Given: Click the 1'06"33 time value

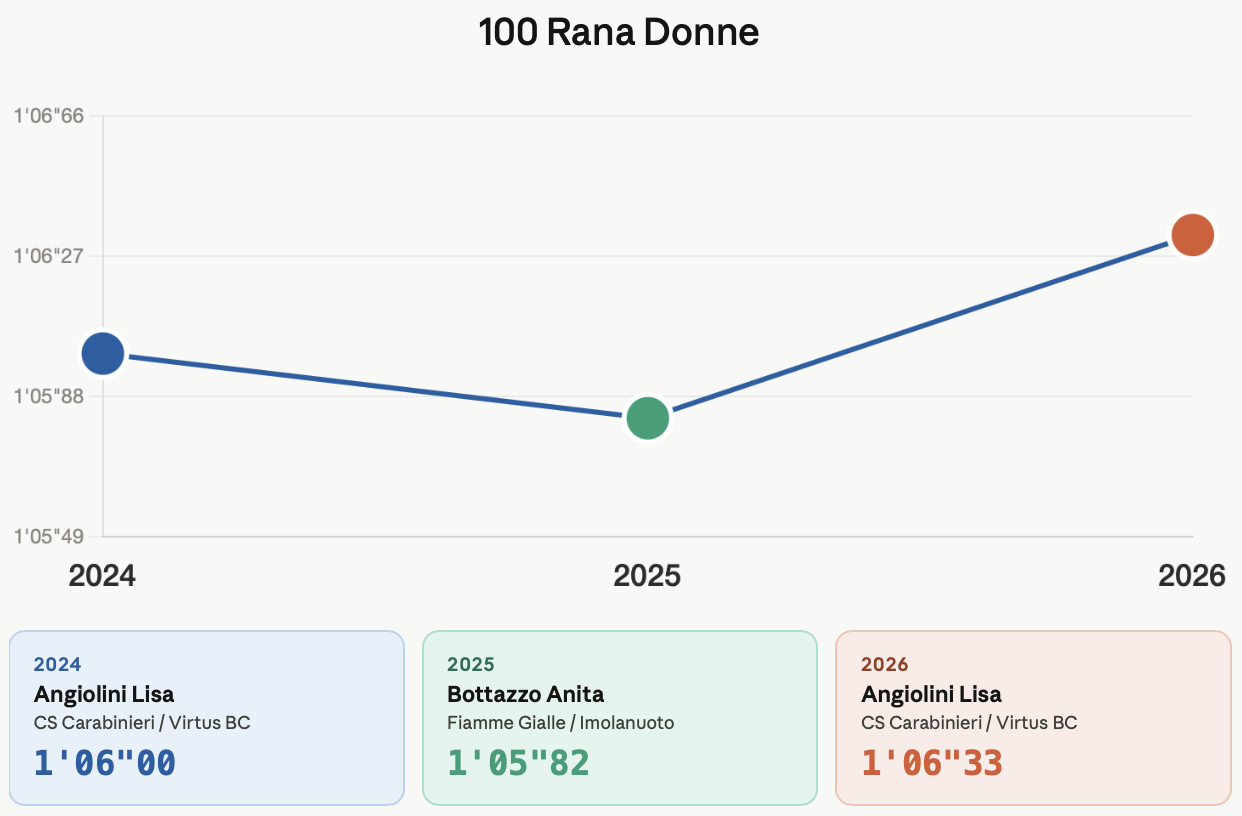Looking at the screenshot, I should pos(932,763).
